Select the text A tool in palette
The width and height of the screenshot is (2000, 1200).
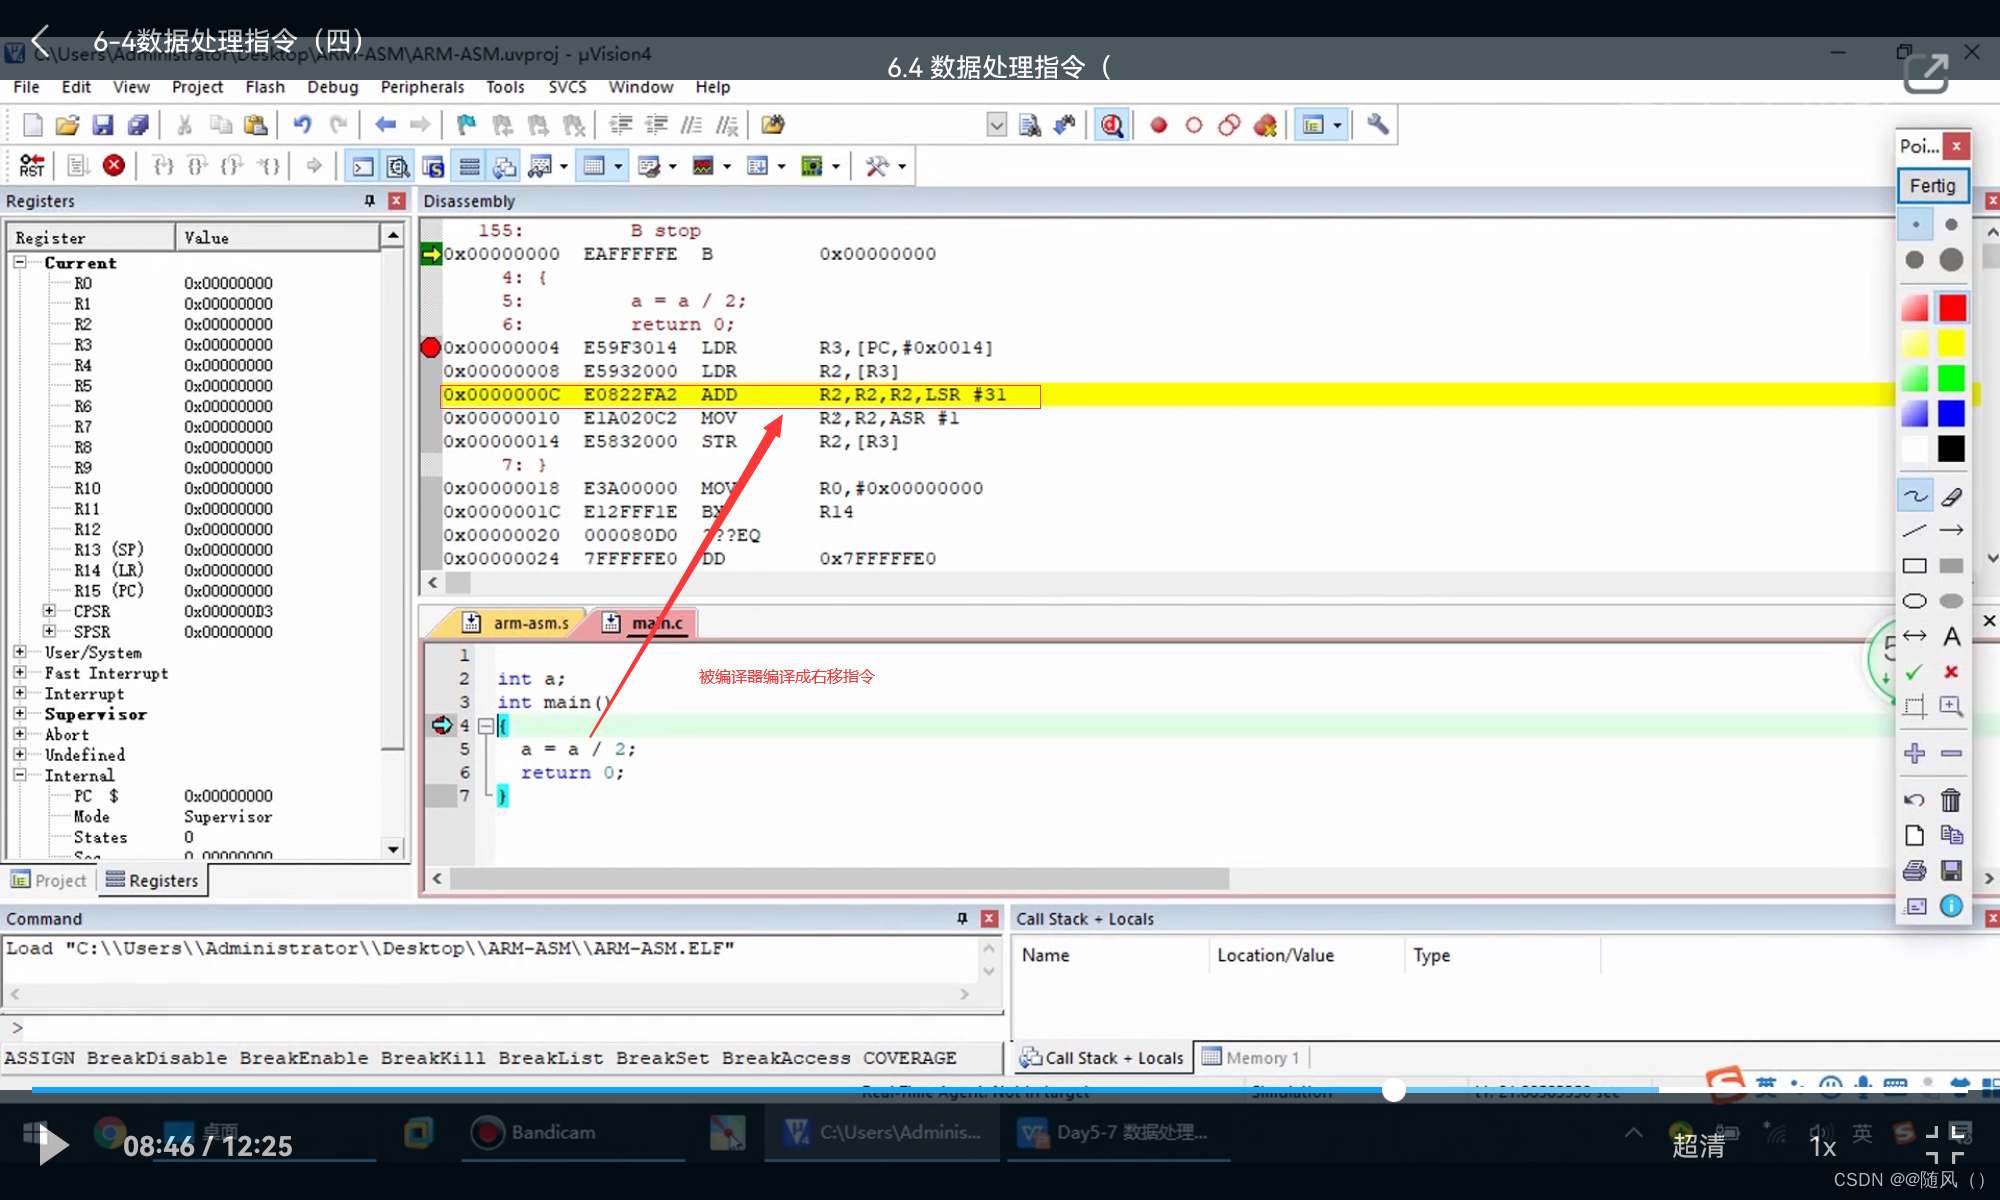[1951, 636]
